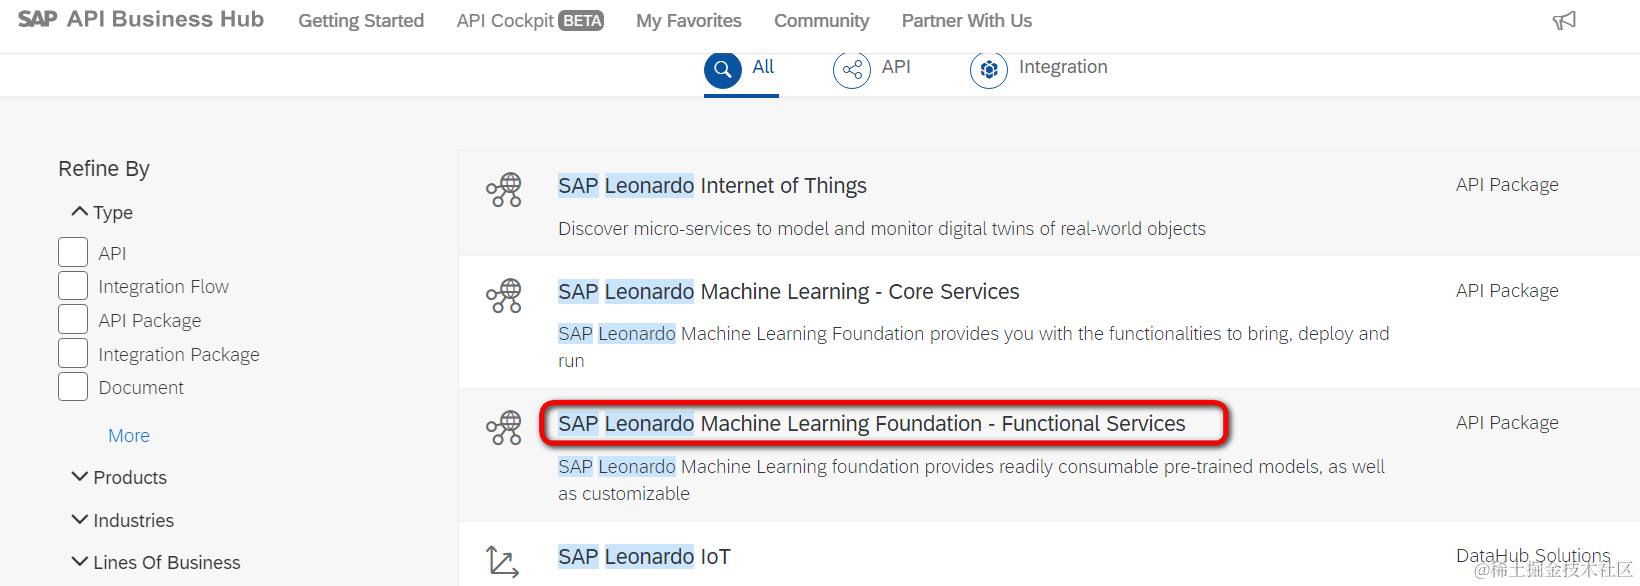Expand the Products filter section
1640x586 pixels.
tap(80, 477)
